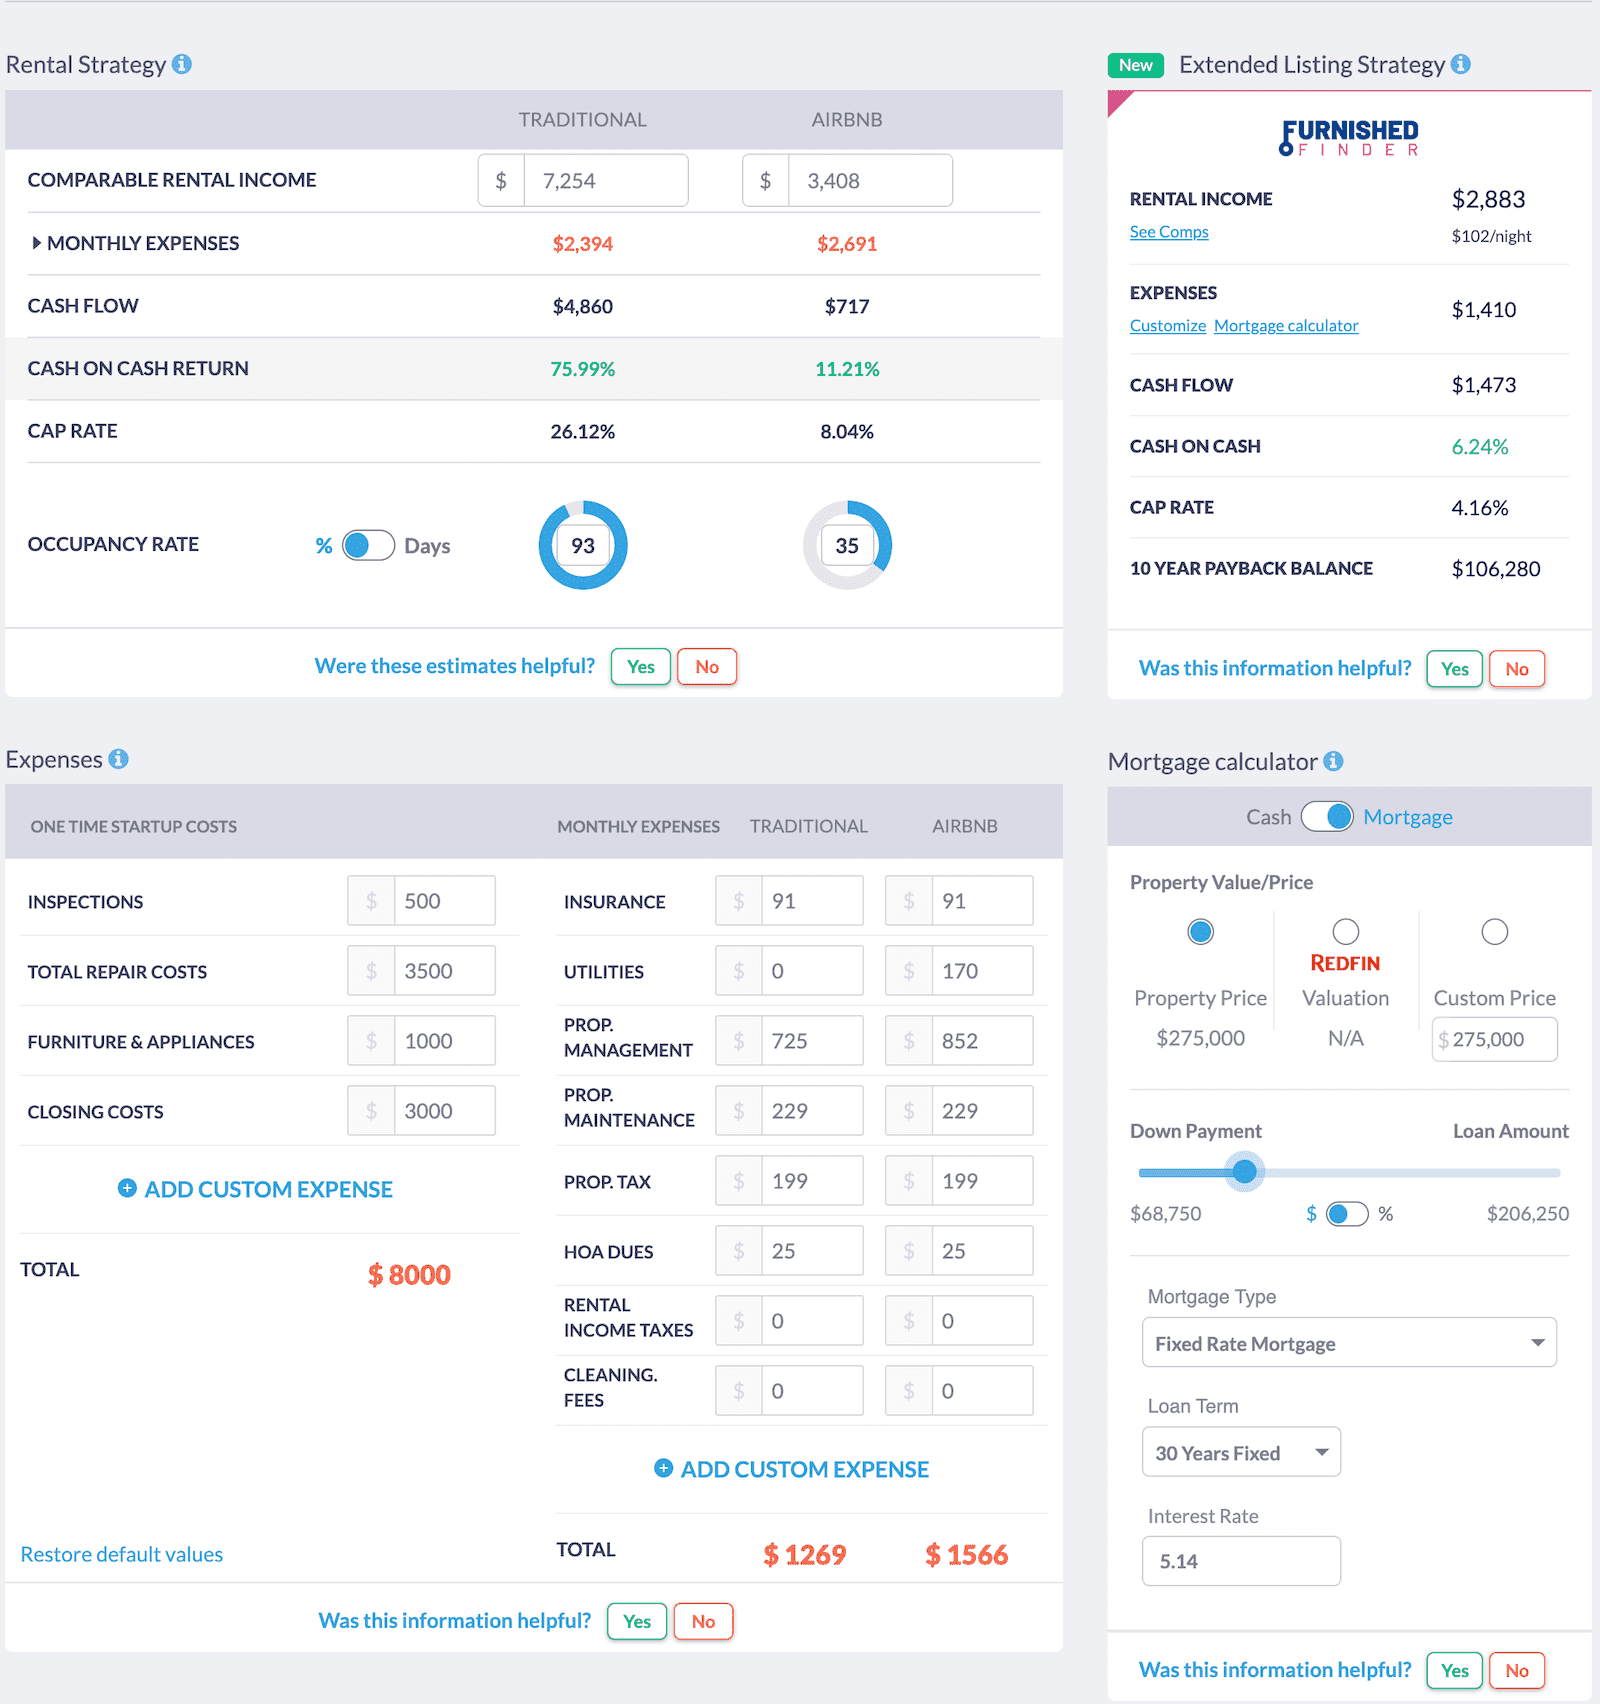Click the Furnished Finder logo
1600x1704 pixels.
1349,137
